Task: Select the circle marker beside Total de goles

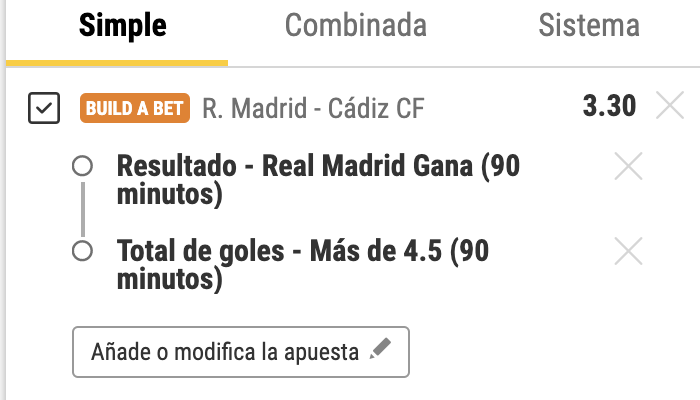Action: click(82, 251)
